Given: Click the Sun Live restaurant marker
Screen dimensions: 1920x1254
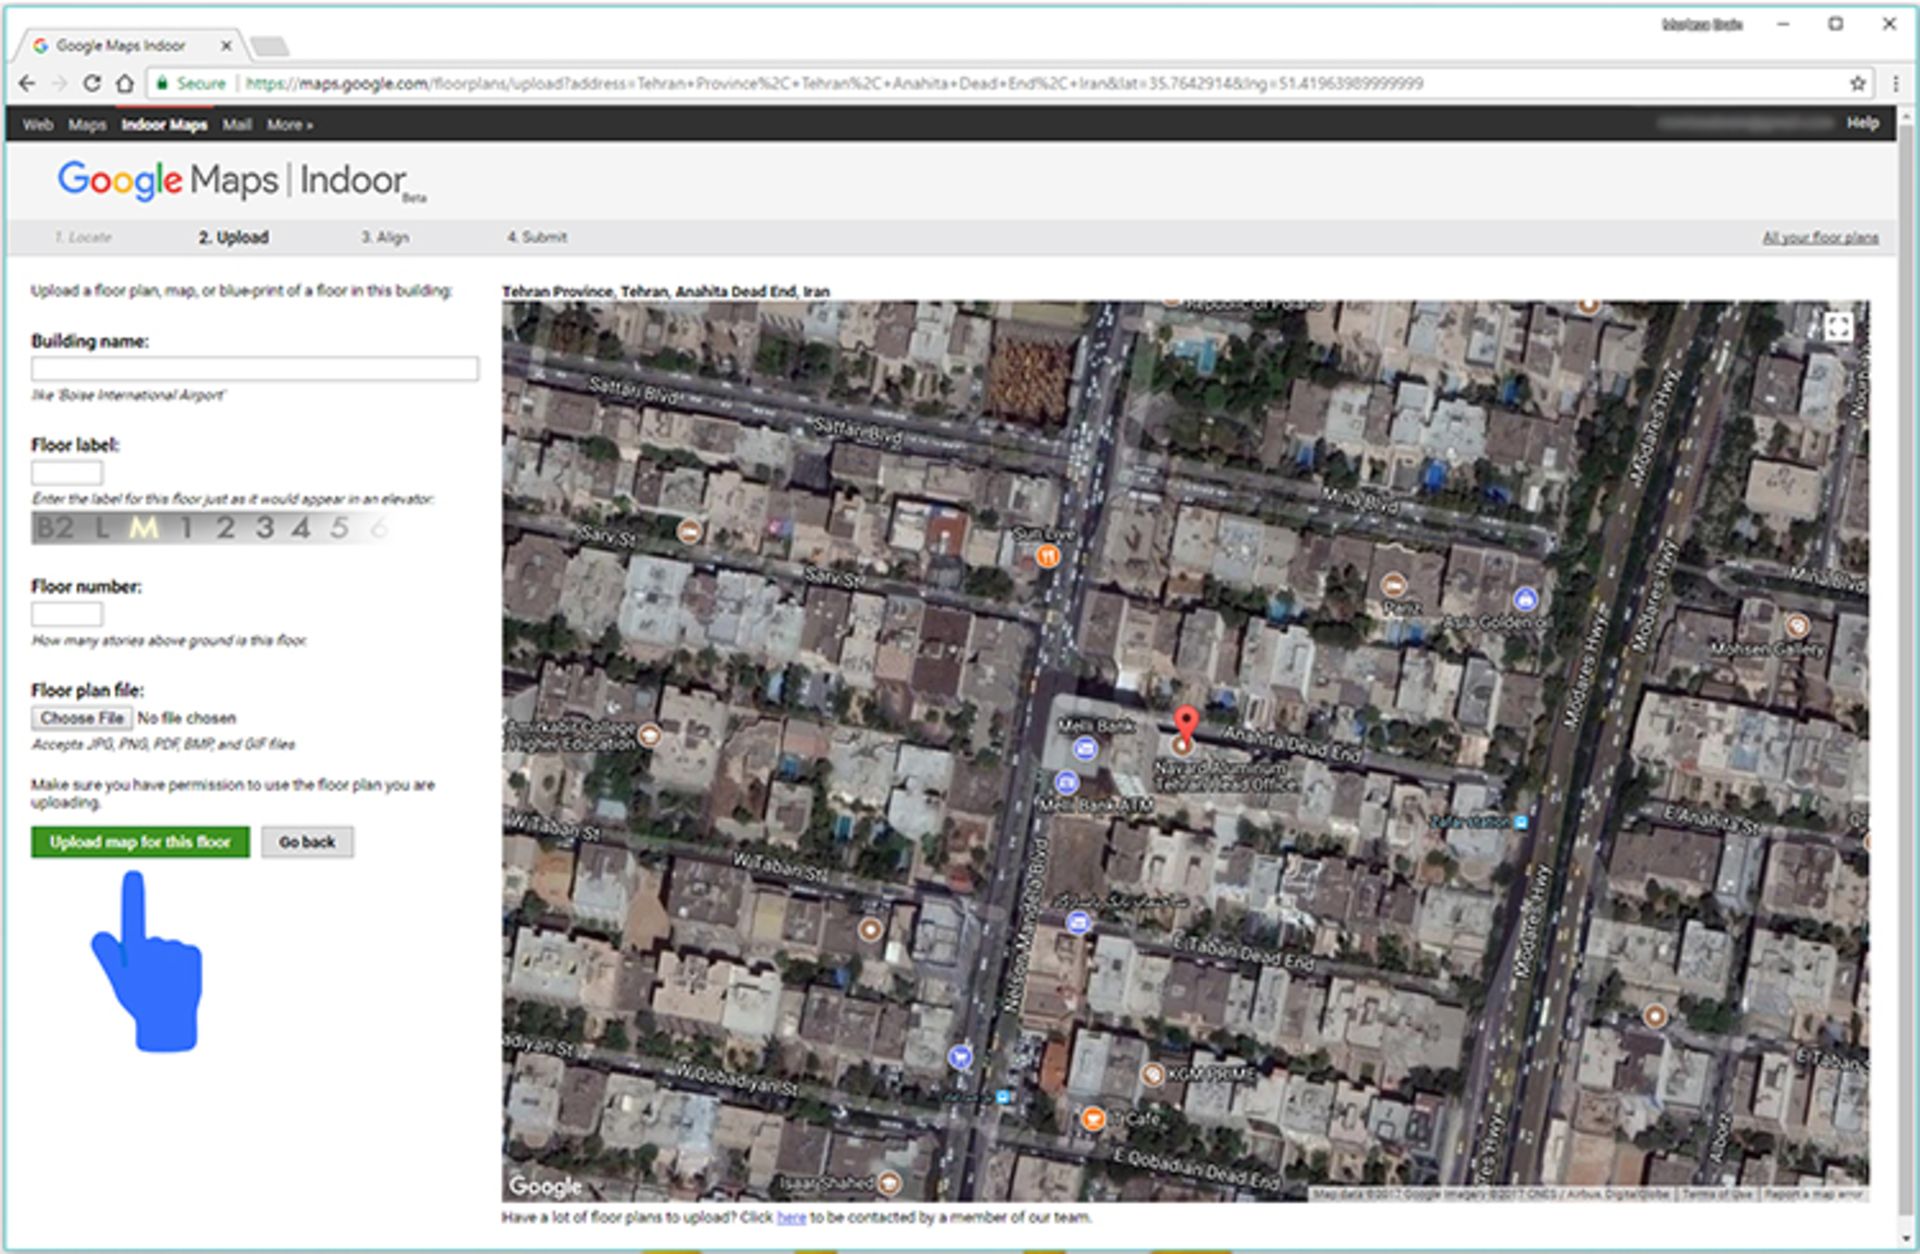Looking at the screenshot, I should pos(1047,556).
